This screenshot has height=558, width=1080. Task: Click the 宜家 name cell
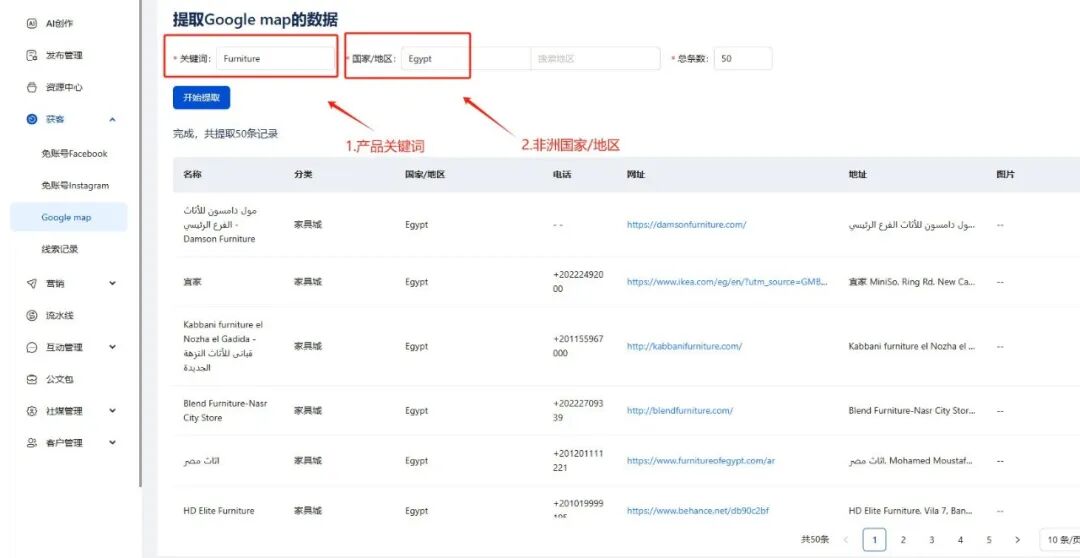tap(192, 282)
